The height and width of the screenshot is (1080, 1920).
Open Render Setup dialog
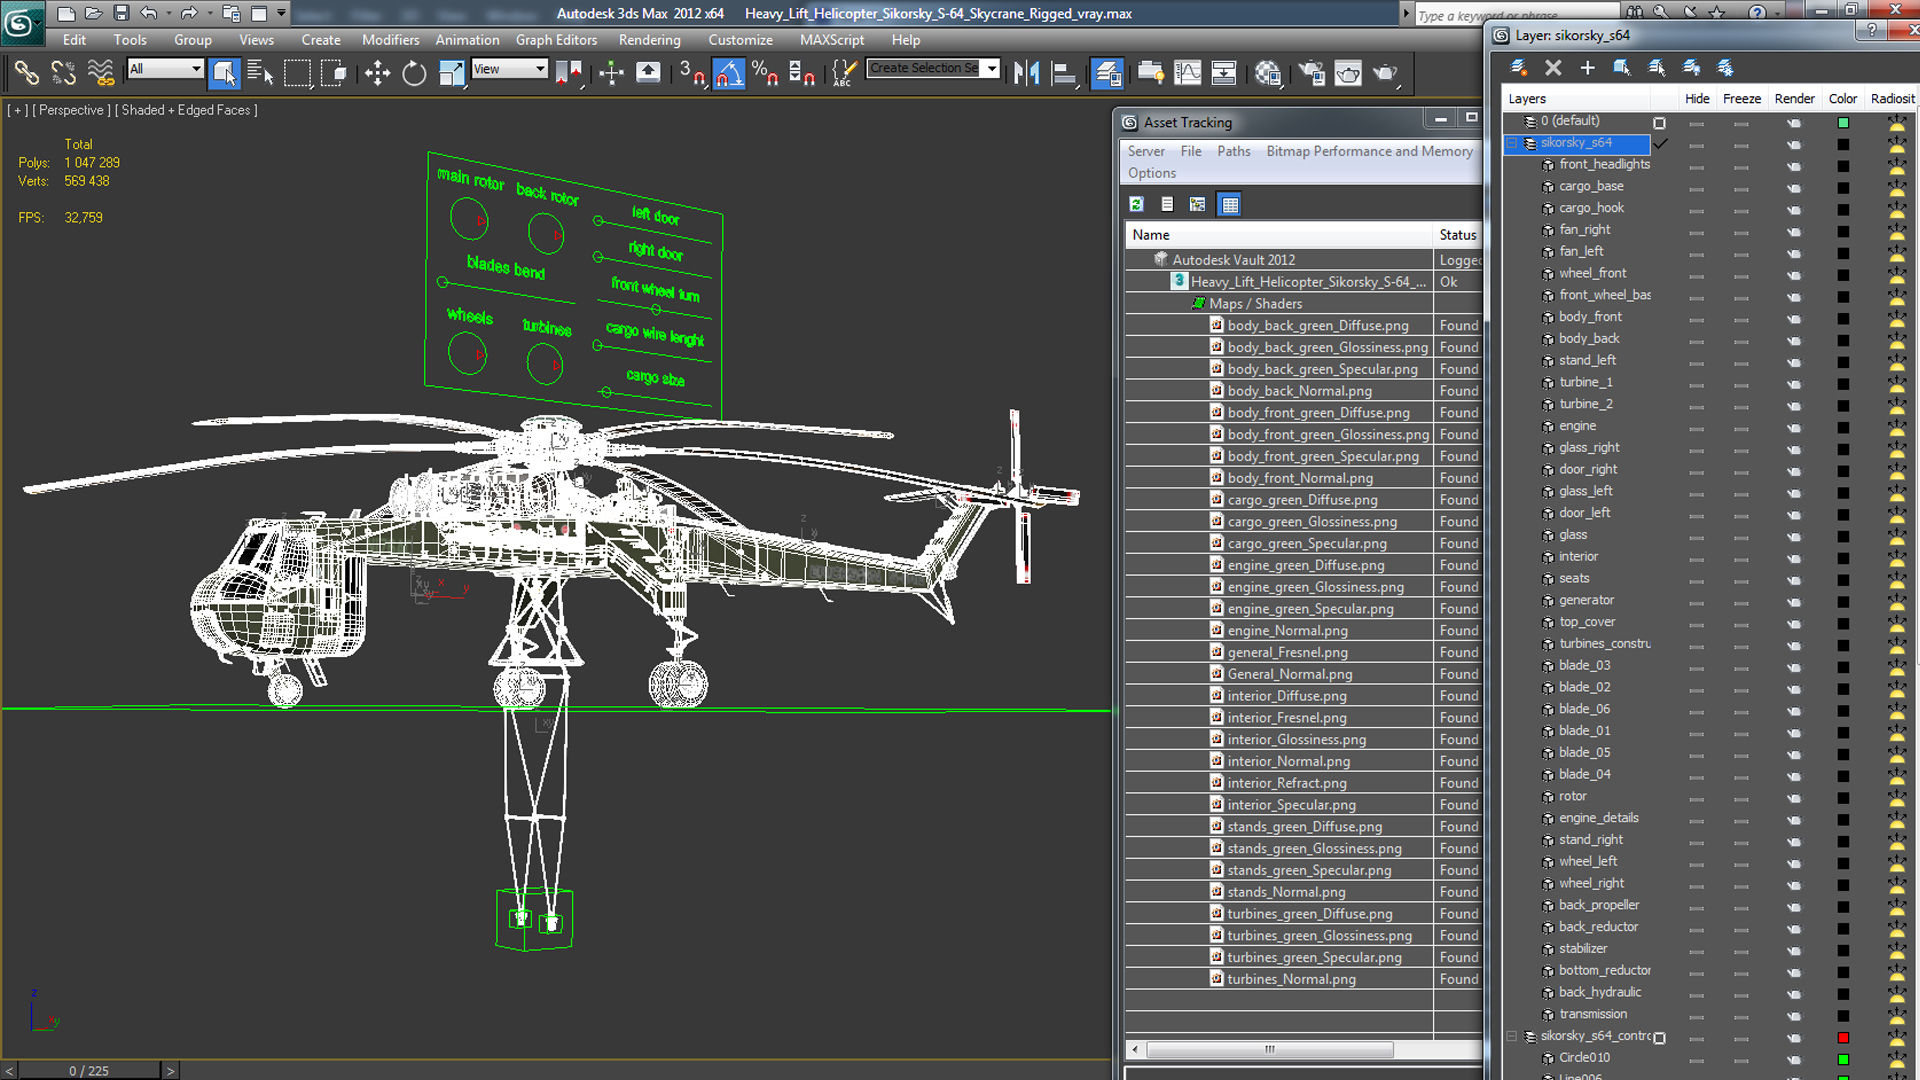pyautogui.click(x=1311, y=73)
